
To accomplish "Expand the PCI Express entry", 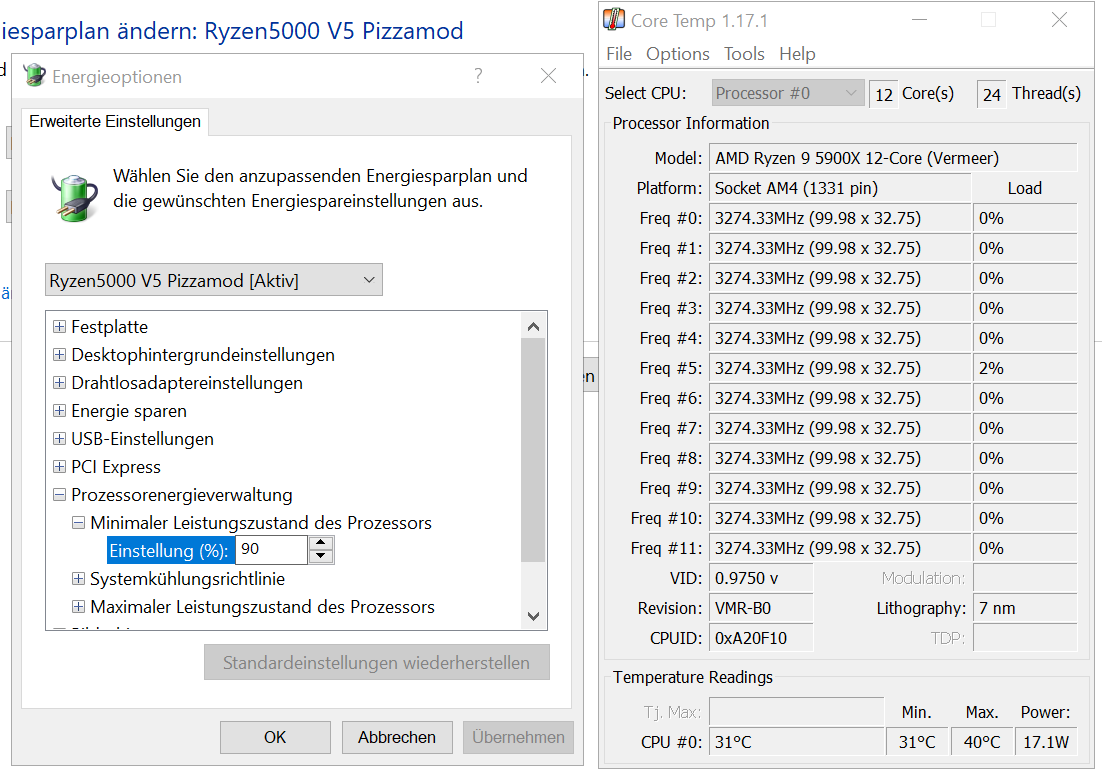I will tap(58, 466).
